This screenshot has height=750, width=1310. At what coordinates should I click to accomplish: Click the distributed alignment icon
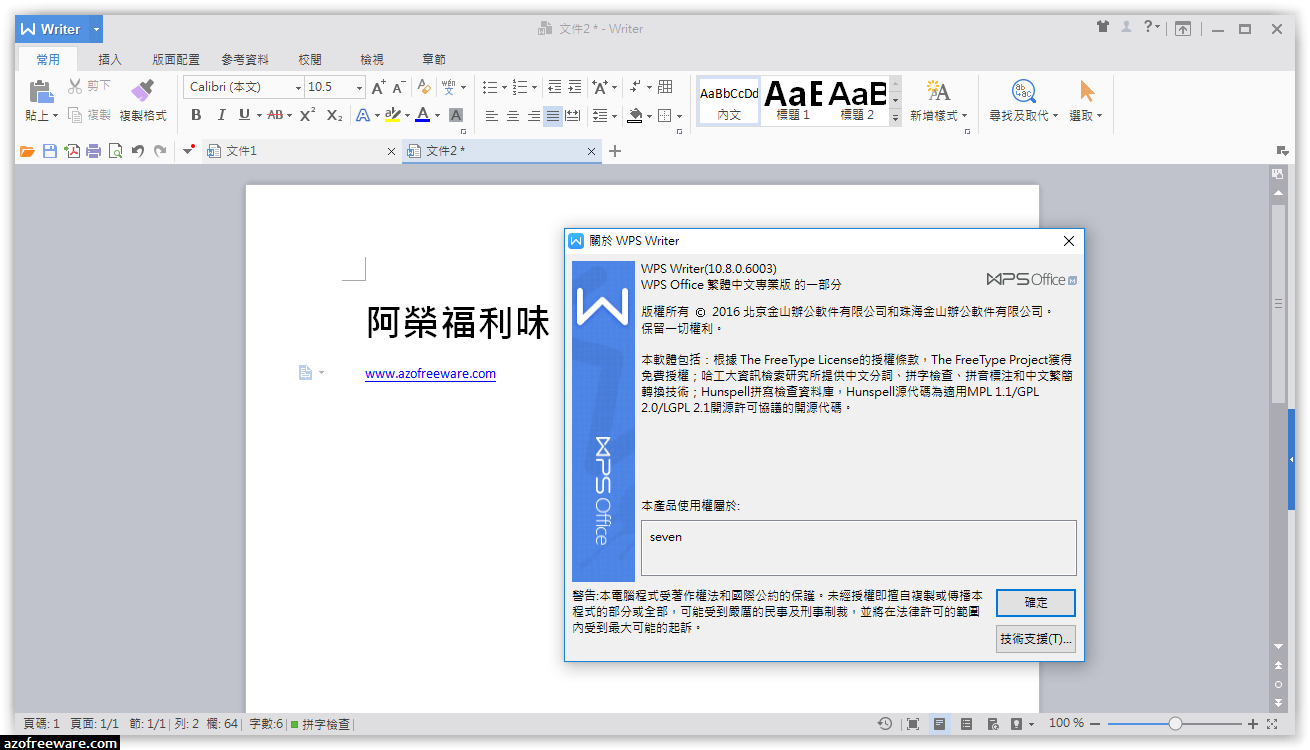click(573, 116)
